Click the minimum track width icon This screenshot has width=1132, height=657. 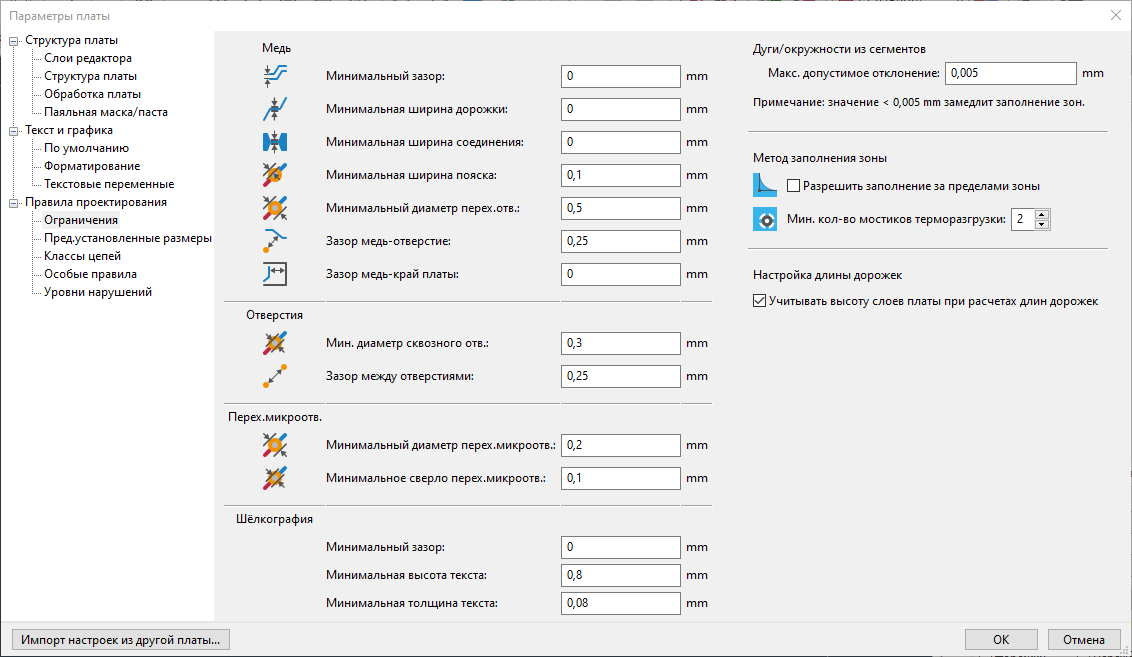pyautogui.click(x=274, y=109)
